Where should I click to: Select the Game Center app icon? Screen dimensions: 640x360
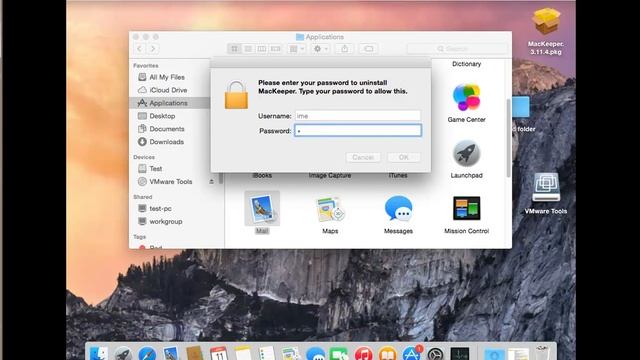pos(466,97)
